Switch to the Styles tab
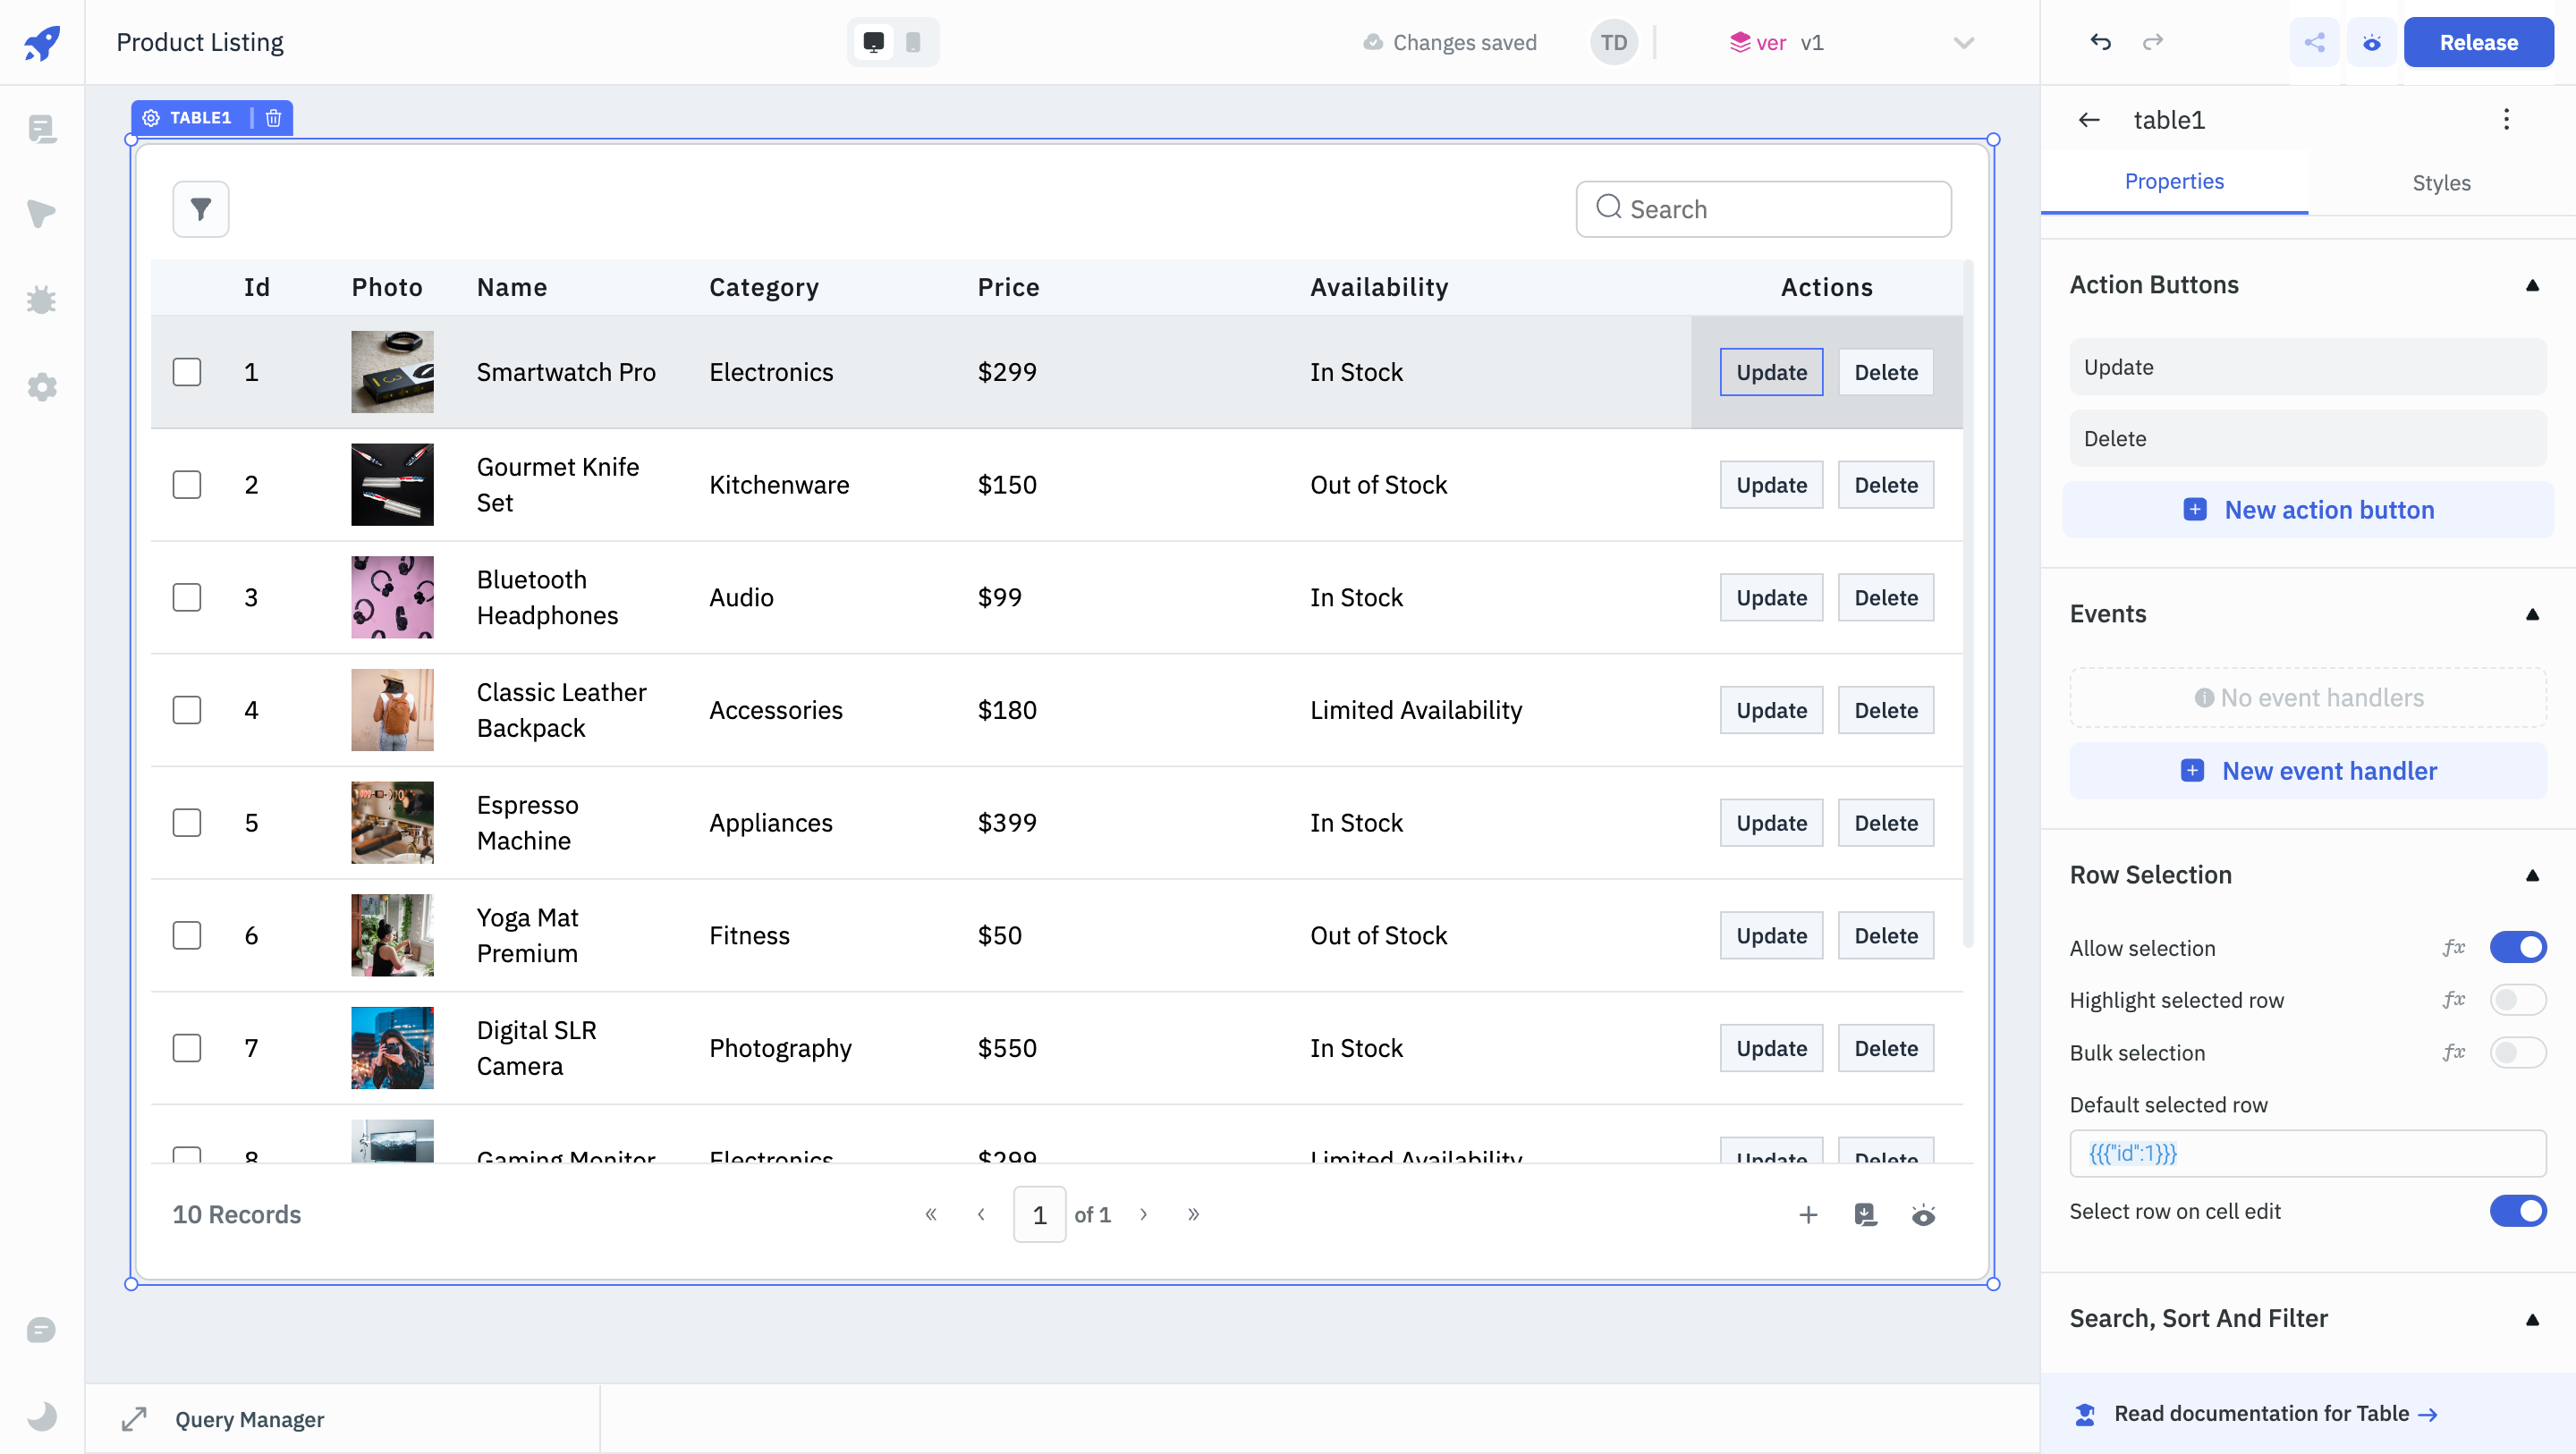The height and width of the screenshot is (1454, 2576). pos(2442,182)
